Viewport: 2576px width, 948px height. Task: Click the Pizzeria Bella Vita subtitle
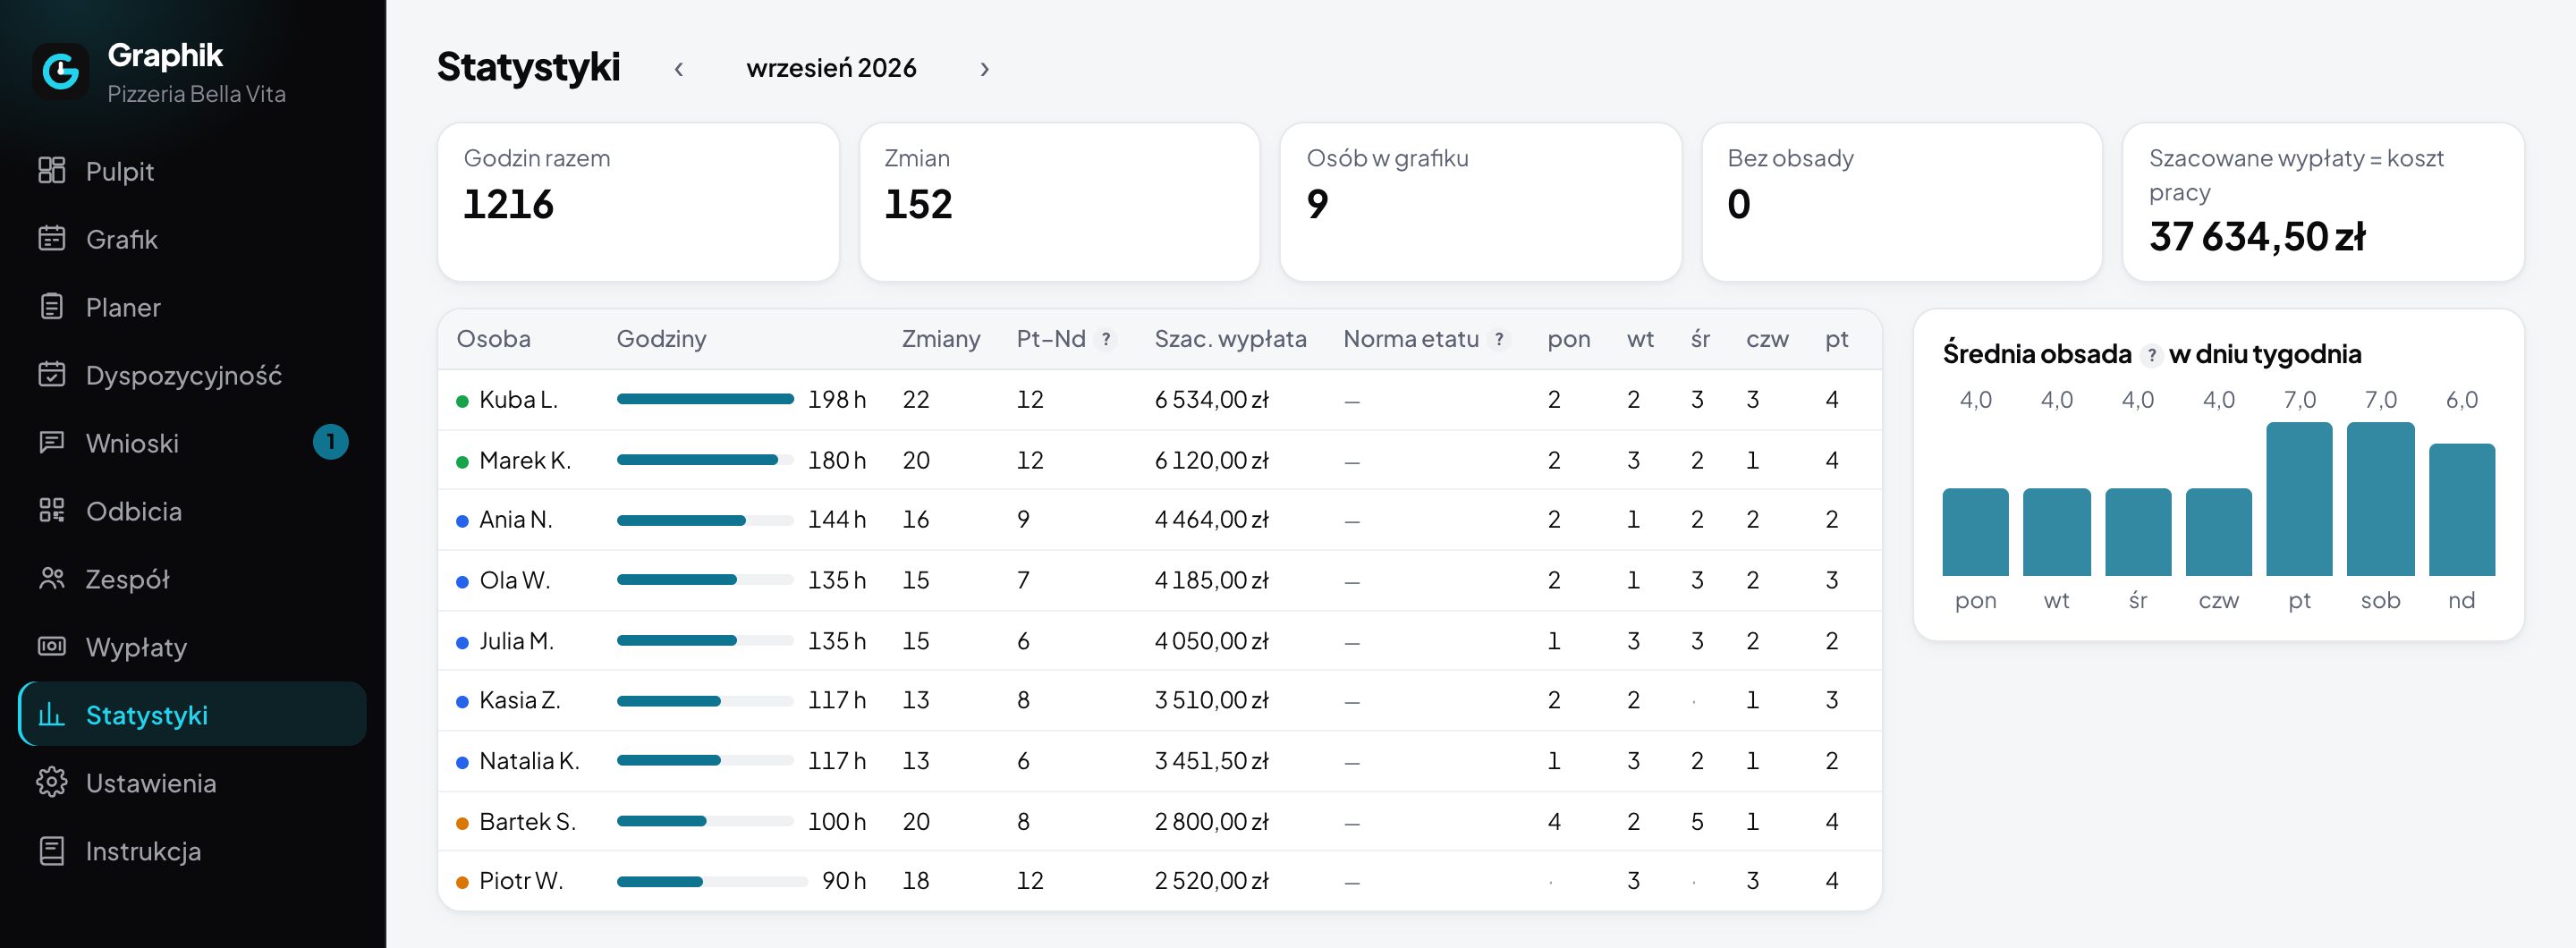click(x=196, y=94)
